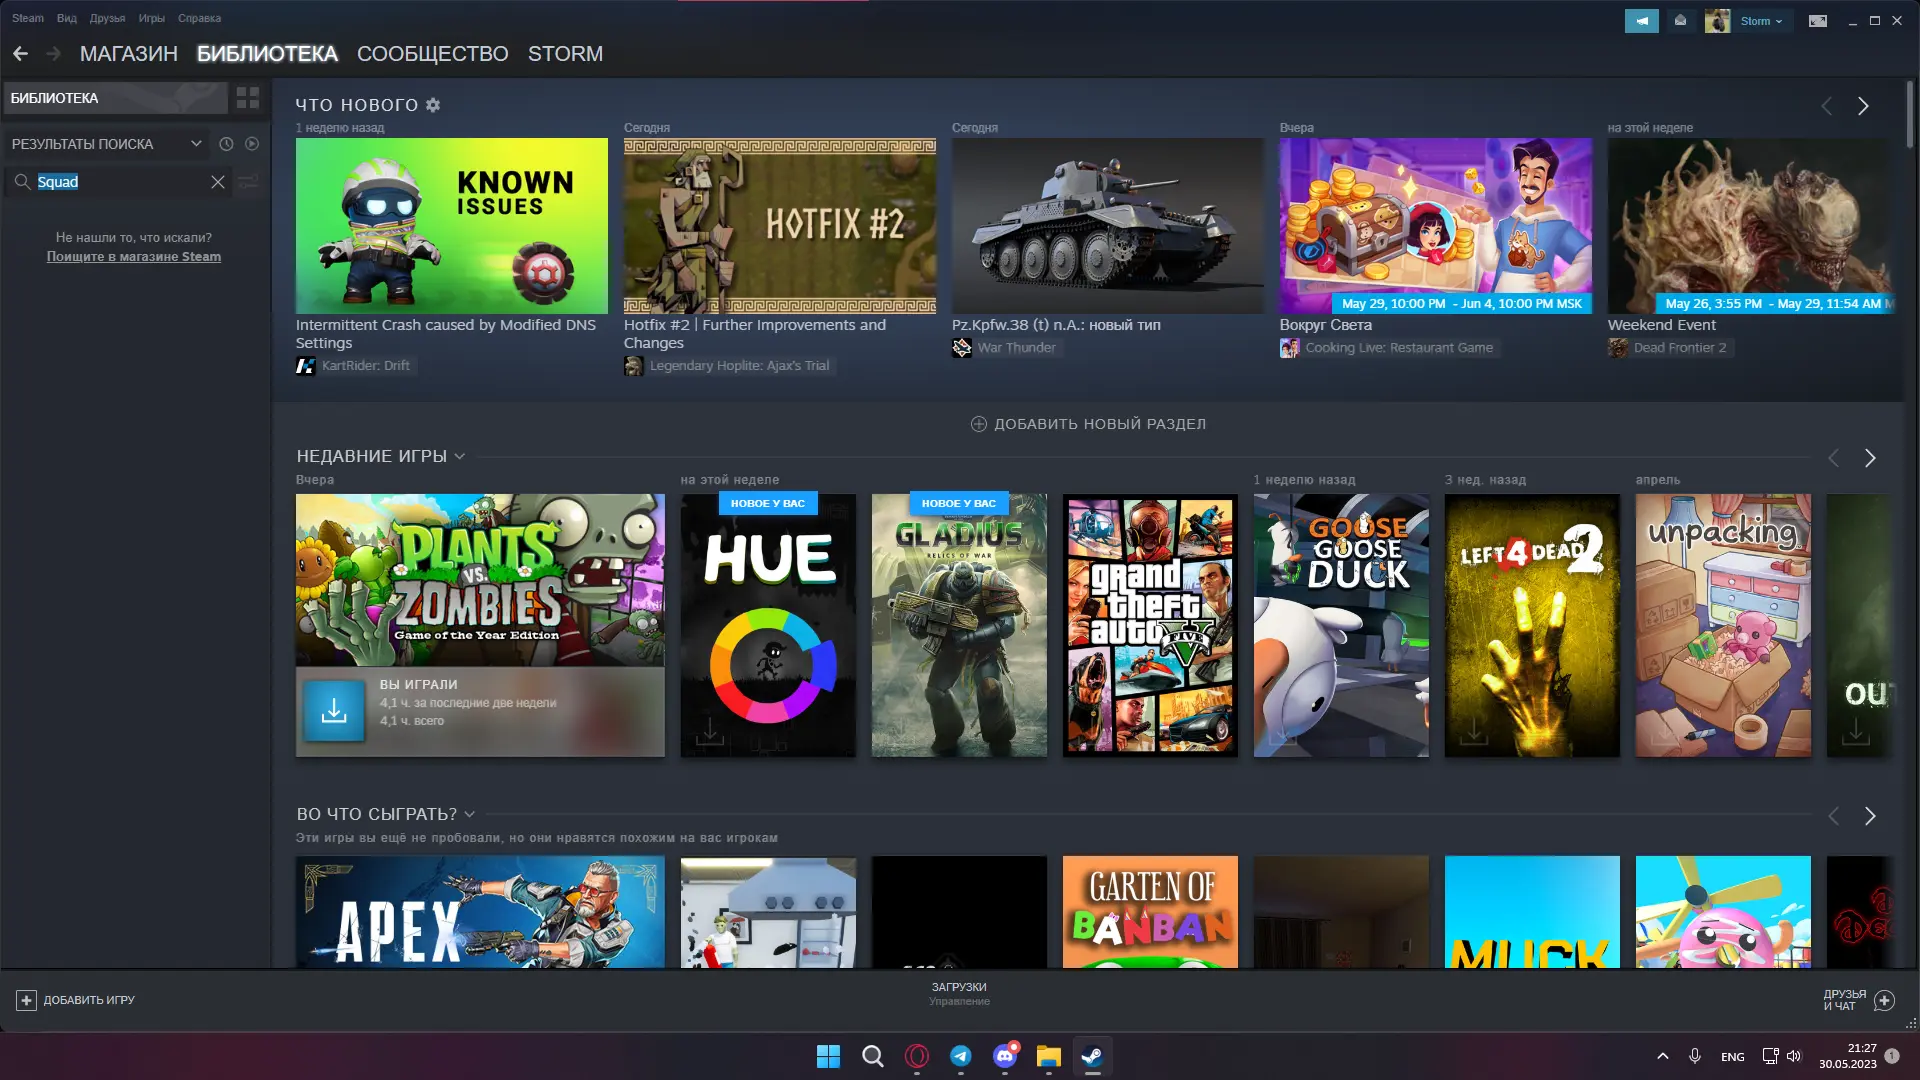Click the Plants vs. Zombies install button

(x=334, y=711)
